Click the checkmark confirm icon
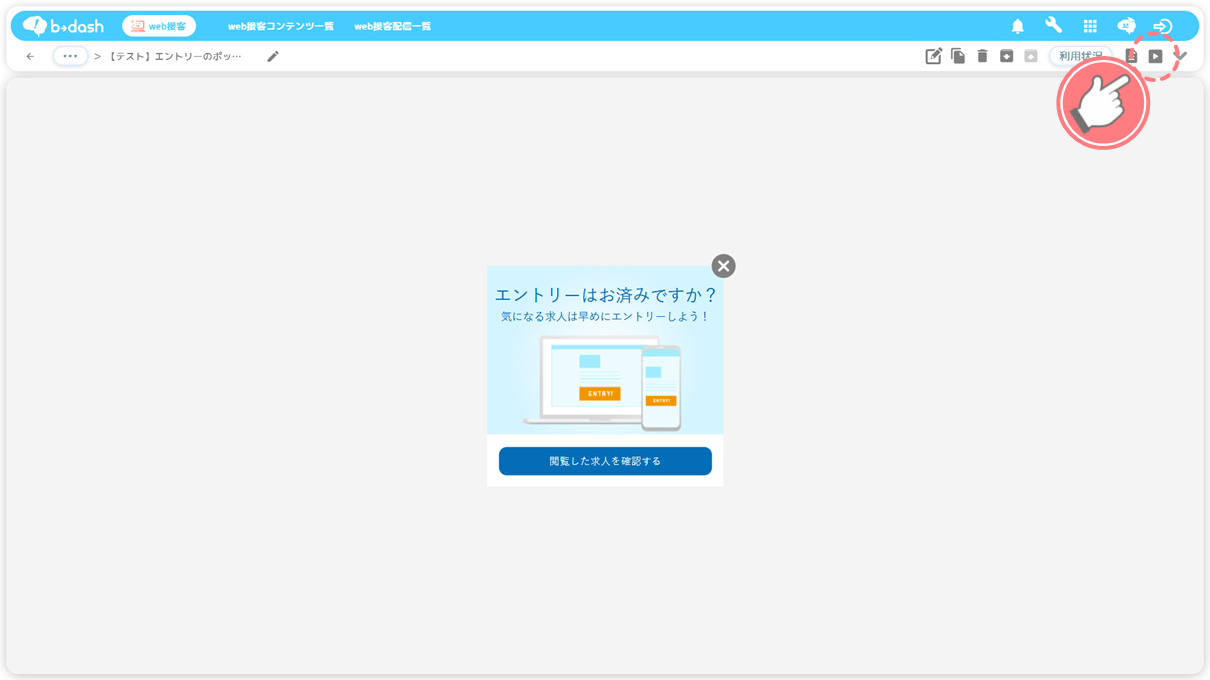The width and height of the screenshot is (1210, 680). click(1181, 57)
